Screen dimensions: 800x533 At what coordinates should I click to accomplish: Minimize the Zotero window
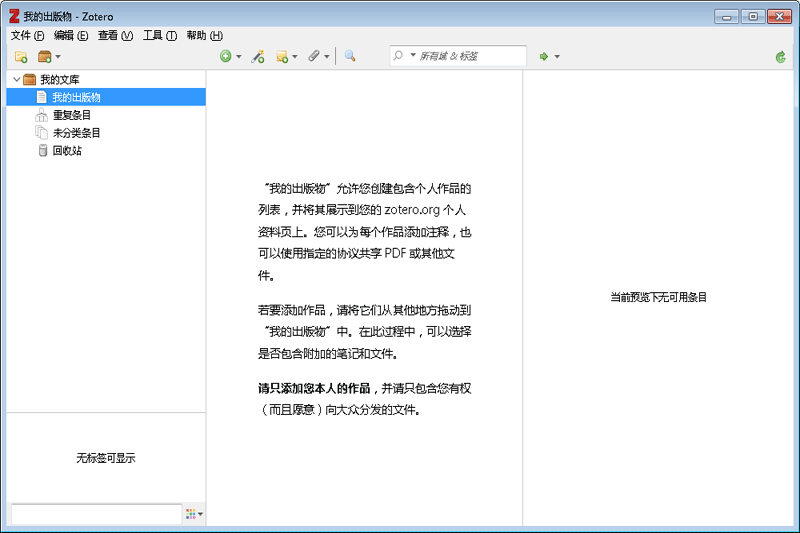[727, 17]
